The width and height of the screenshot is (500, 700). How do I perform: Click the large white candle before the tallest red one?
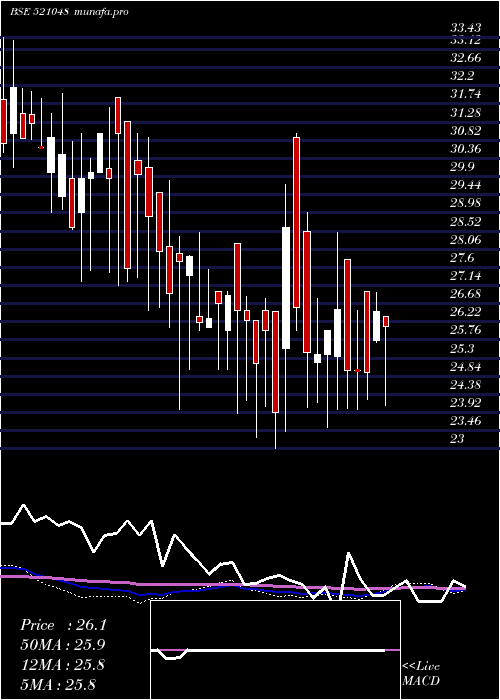point(286,288)
